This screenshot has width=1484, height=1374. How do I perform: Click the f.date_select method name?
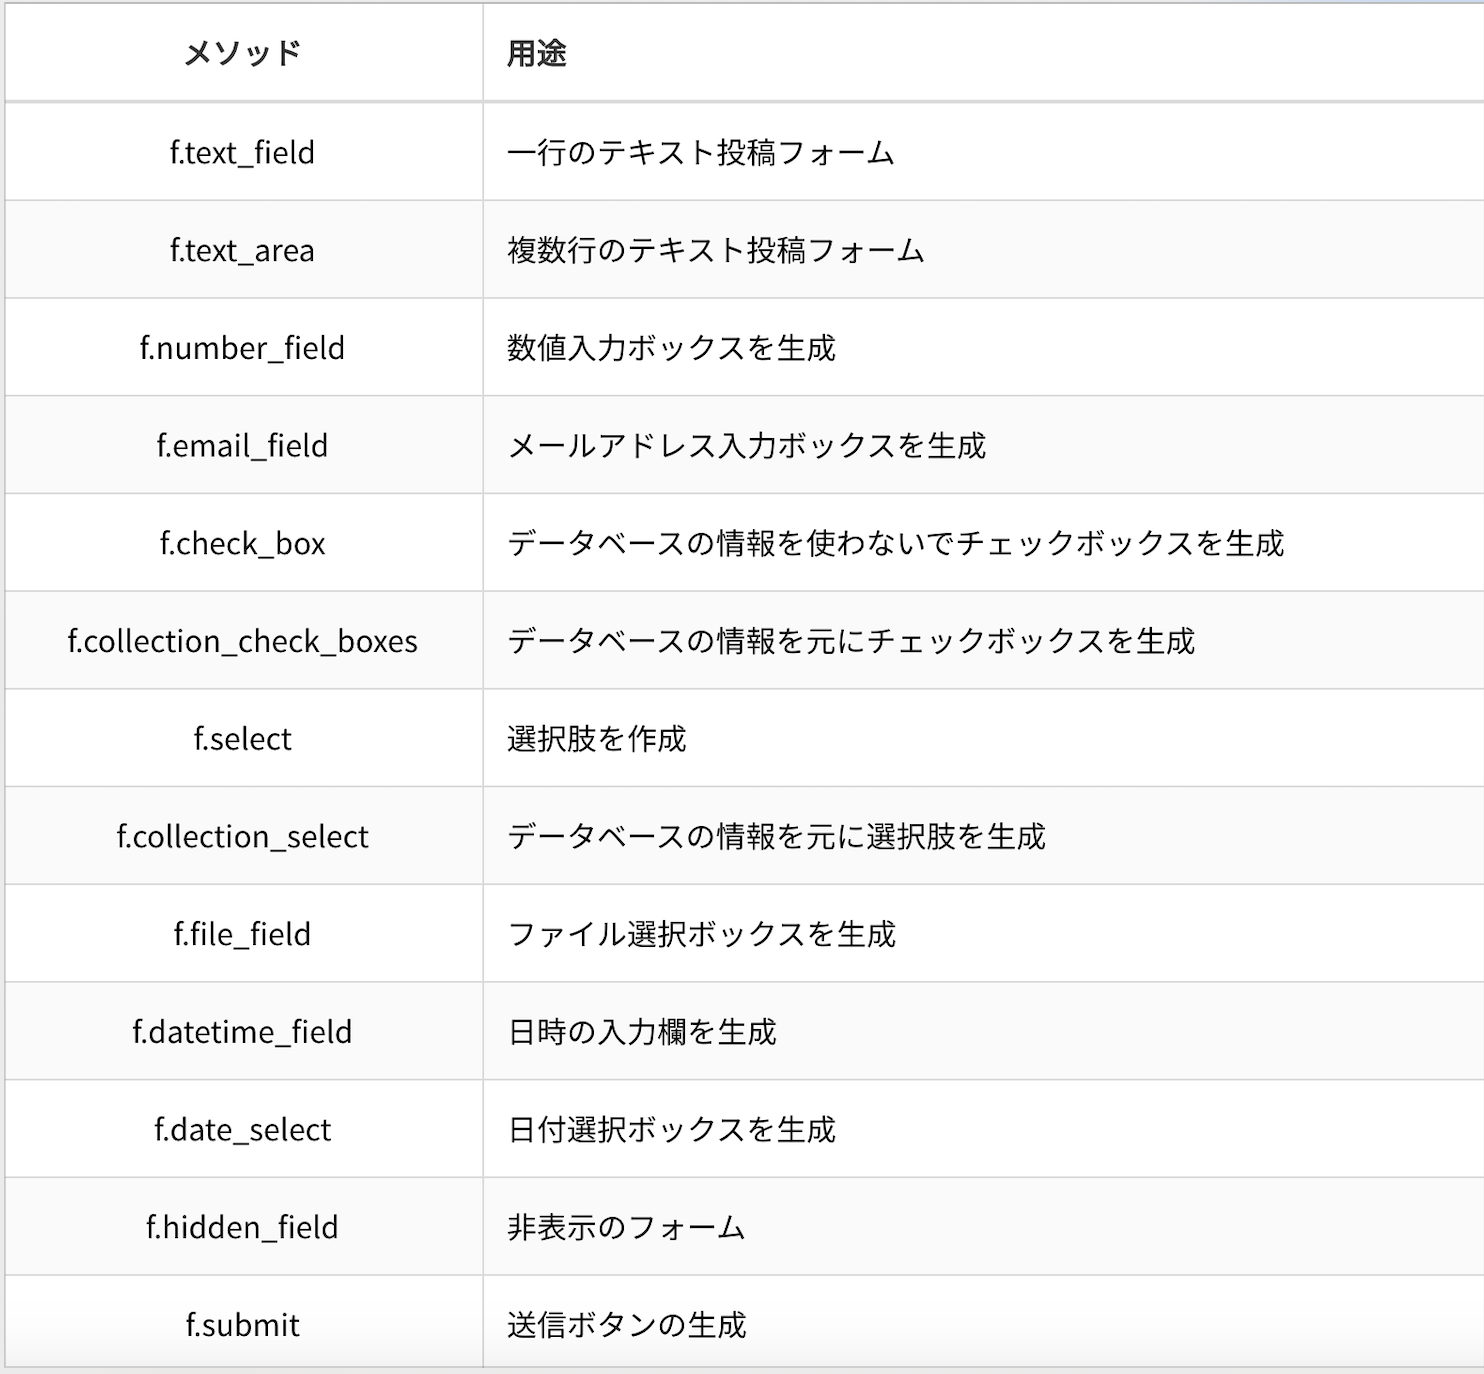(243, 1130)
